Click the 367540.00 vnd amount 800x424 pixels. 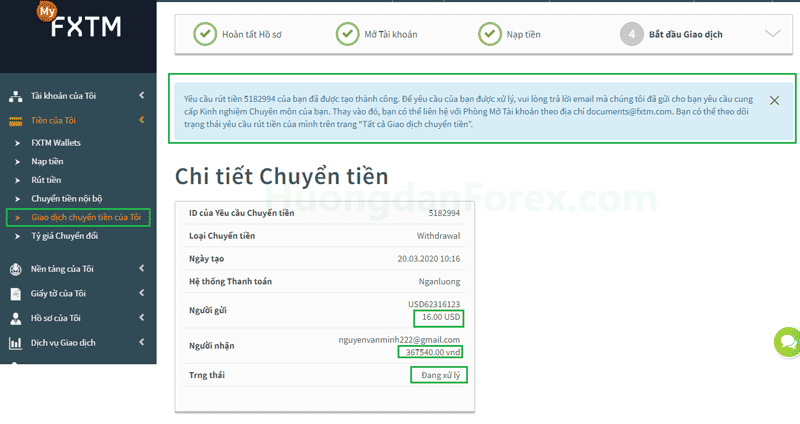point(433,352)
